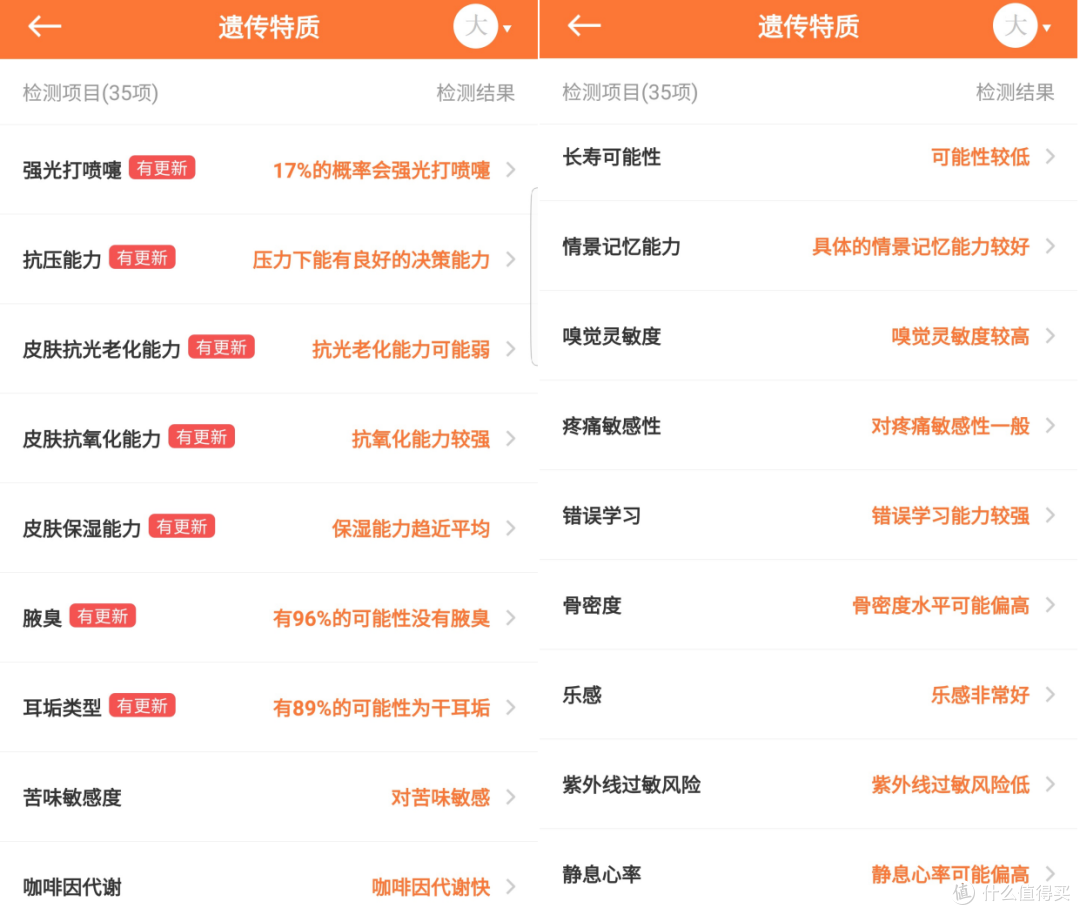The width and height of the screenshot is (1080, 915).
Task: View result 有96%的可能性没有腋臭
Action: tap(382, 618)
